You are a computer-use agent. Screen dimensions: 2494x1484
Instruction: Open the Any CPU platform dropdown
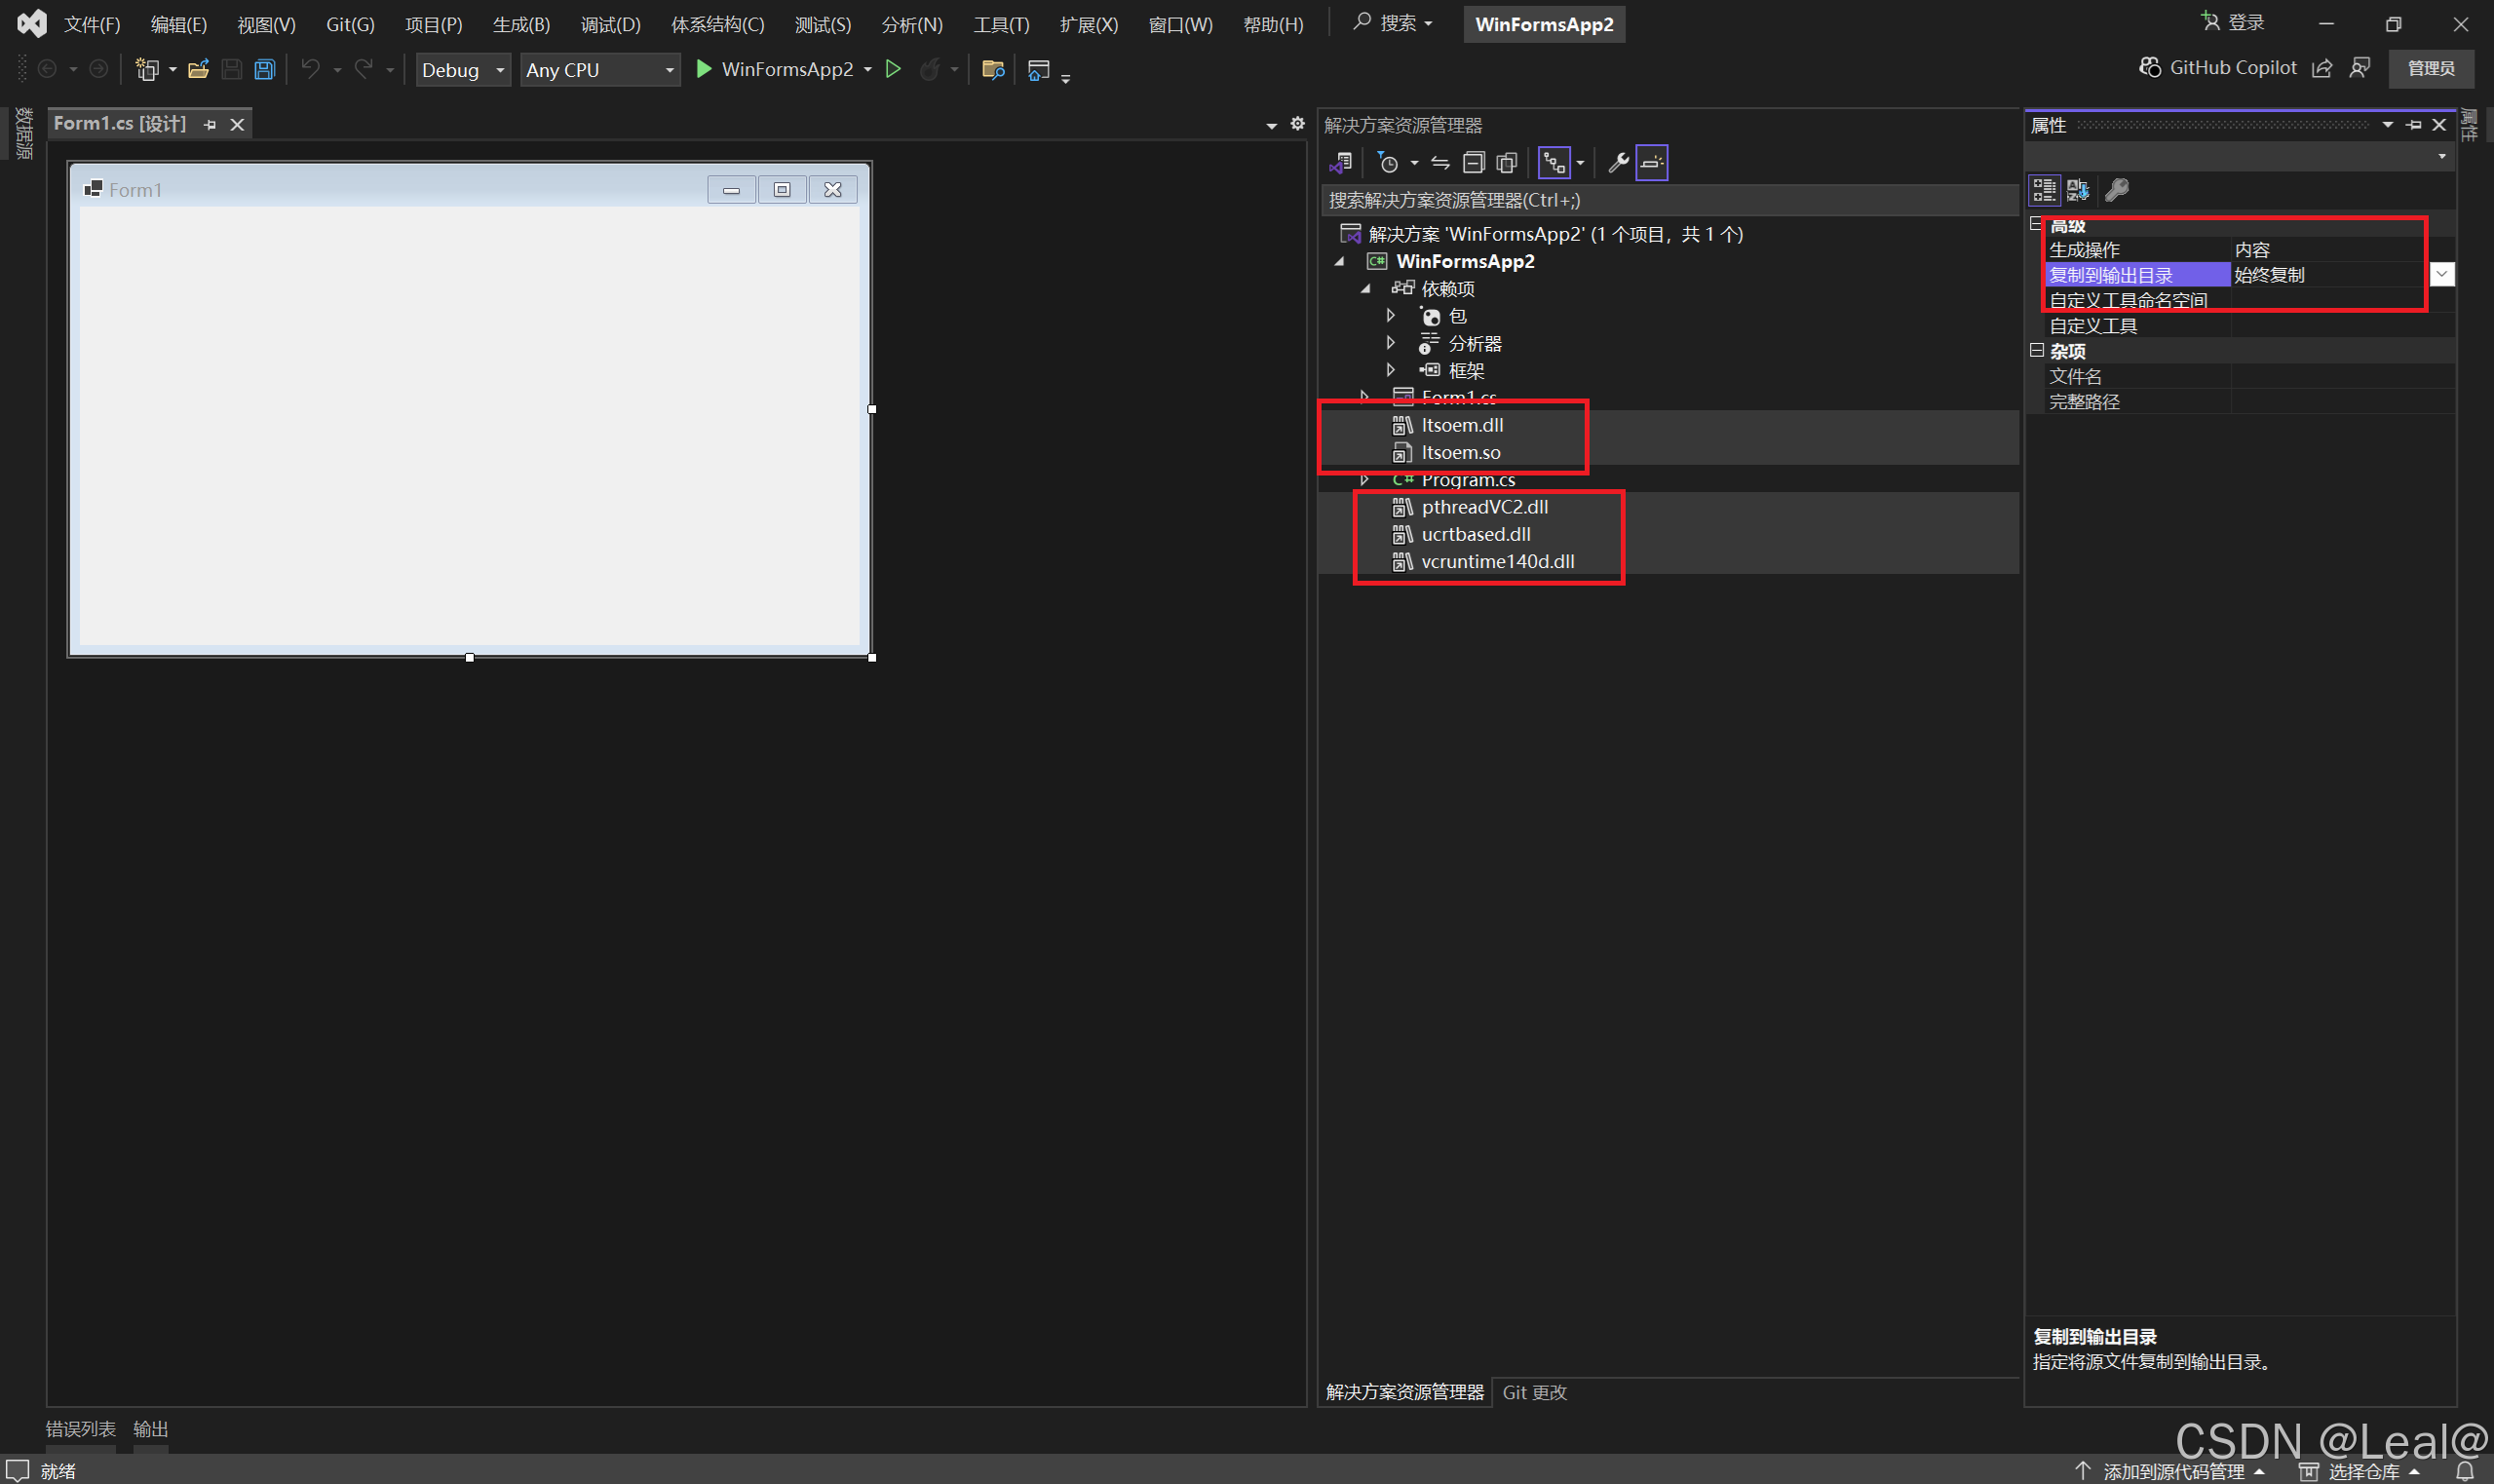(x=598, y=70)
